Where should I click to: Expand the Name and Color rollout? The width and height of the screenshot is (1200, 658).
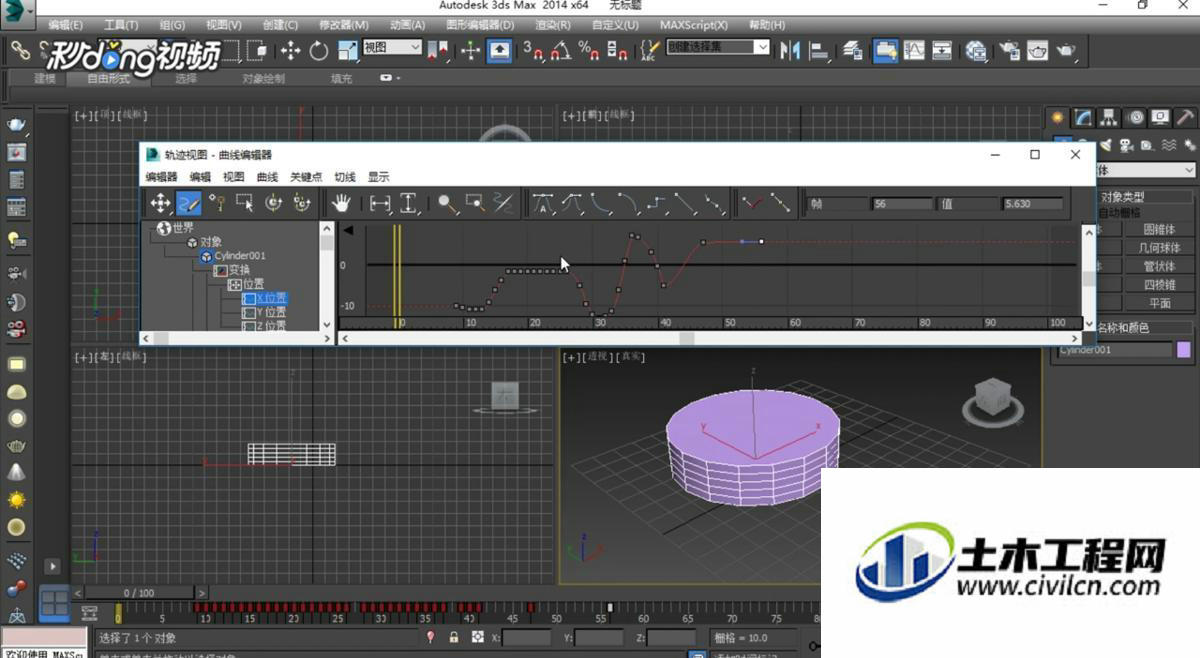pos(1123,327)
